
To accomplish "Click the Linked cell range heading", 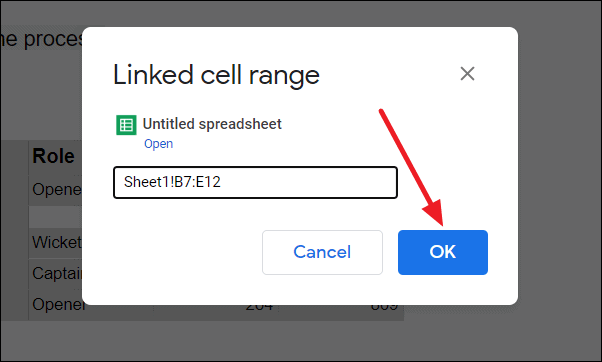I will pyautogui.click(x=216, y=75).
